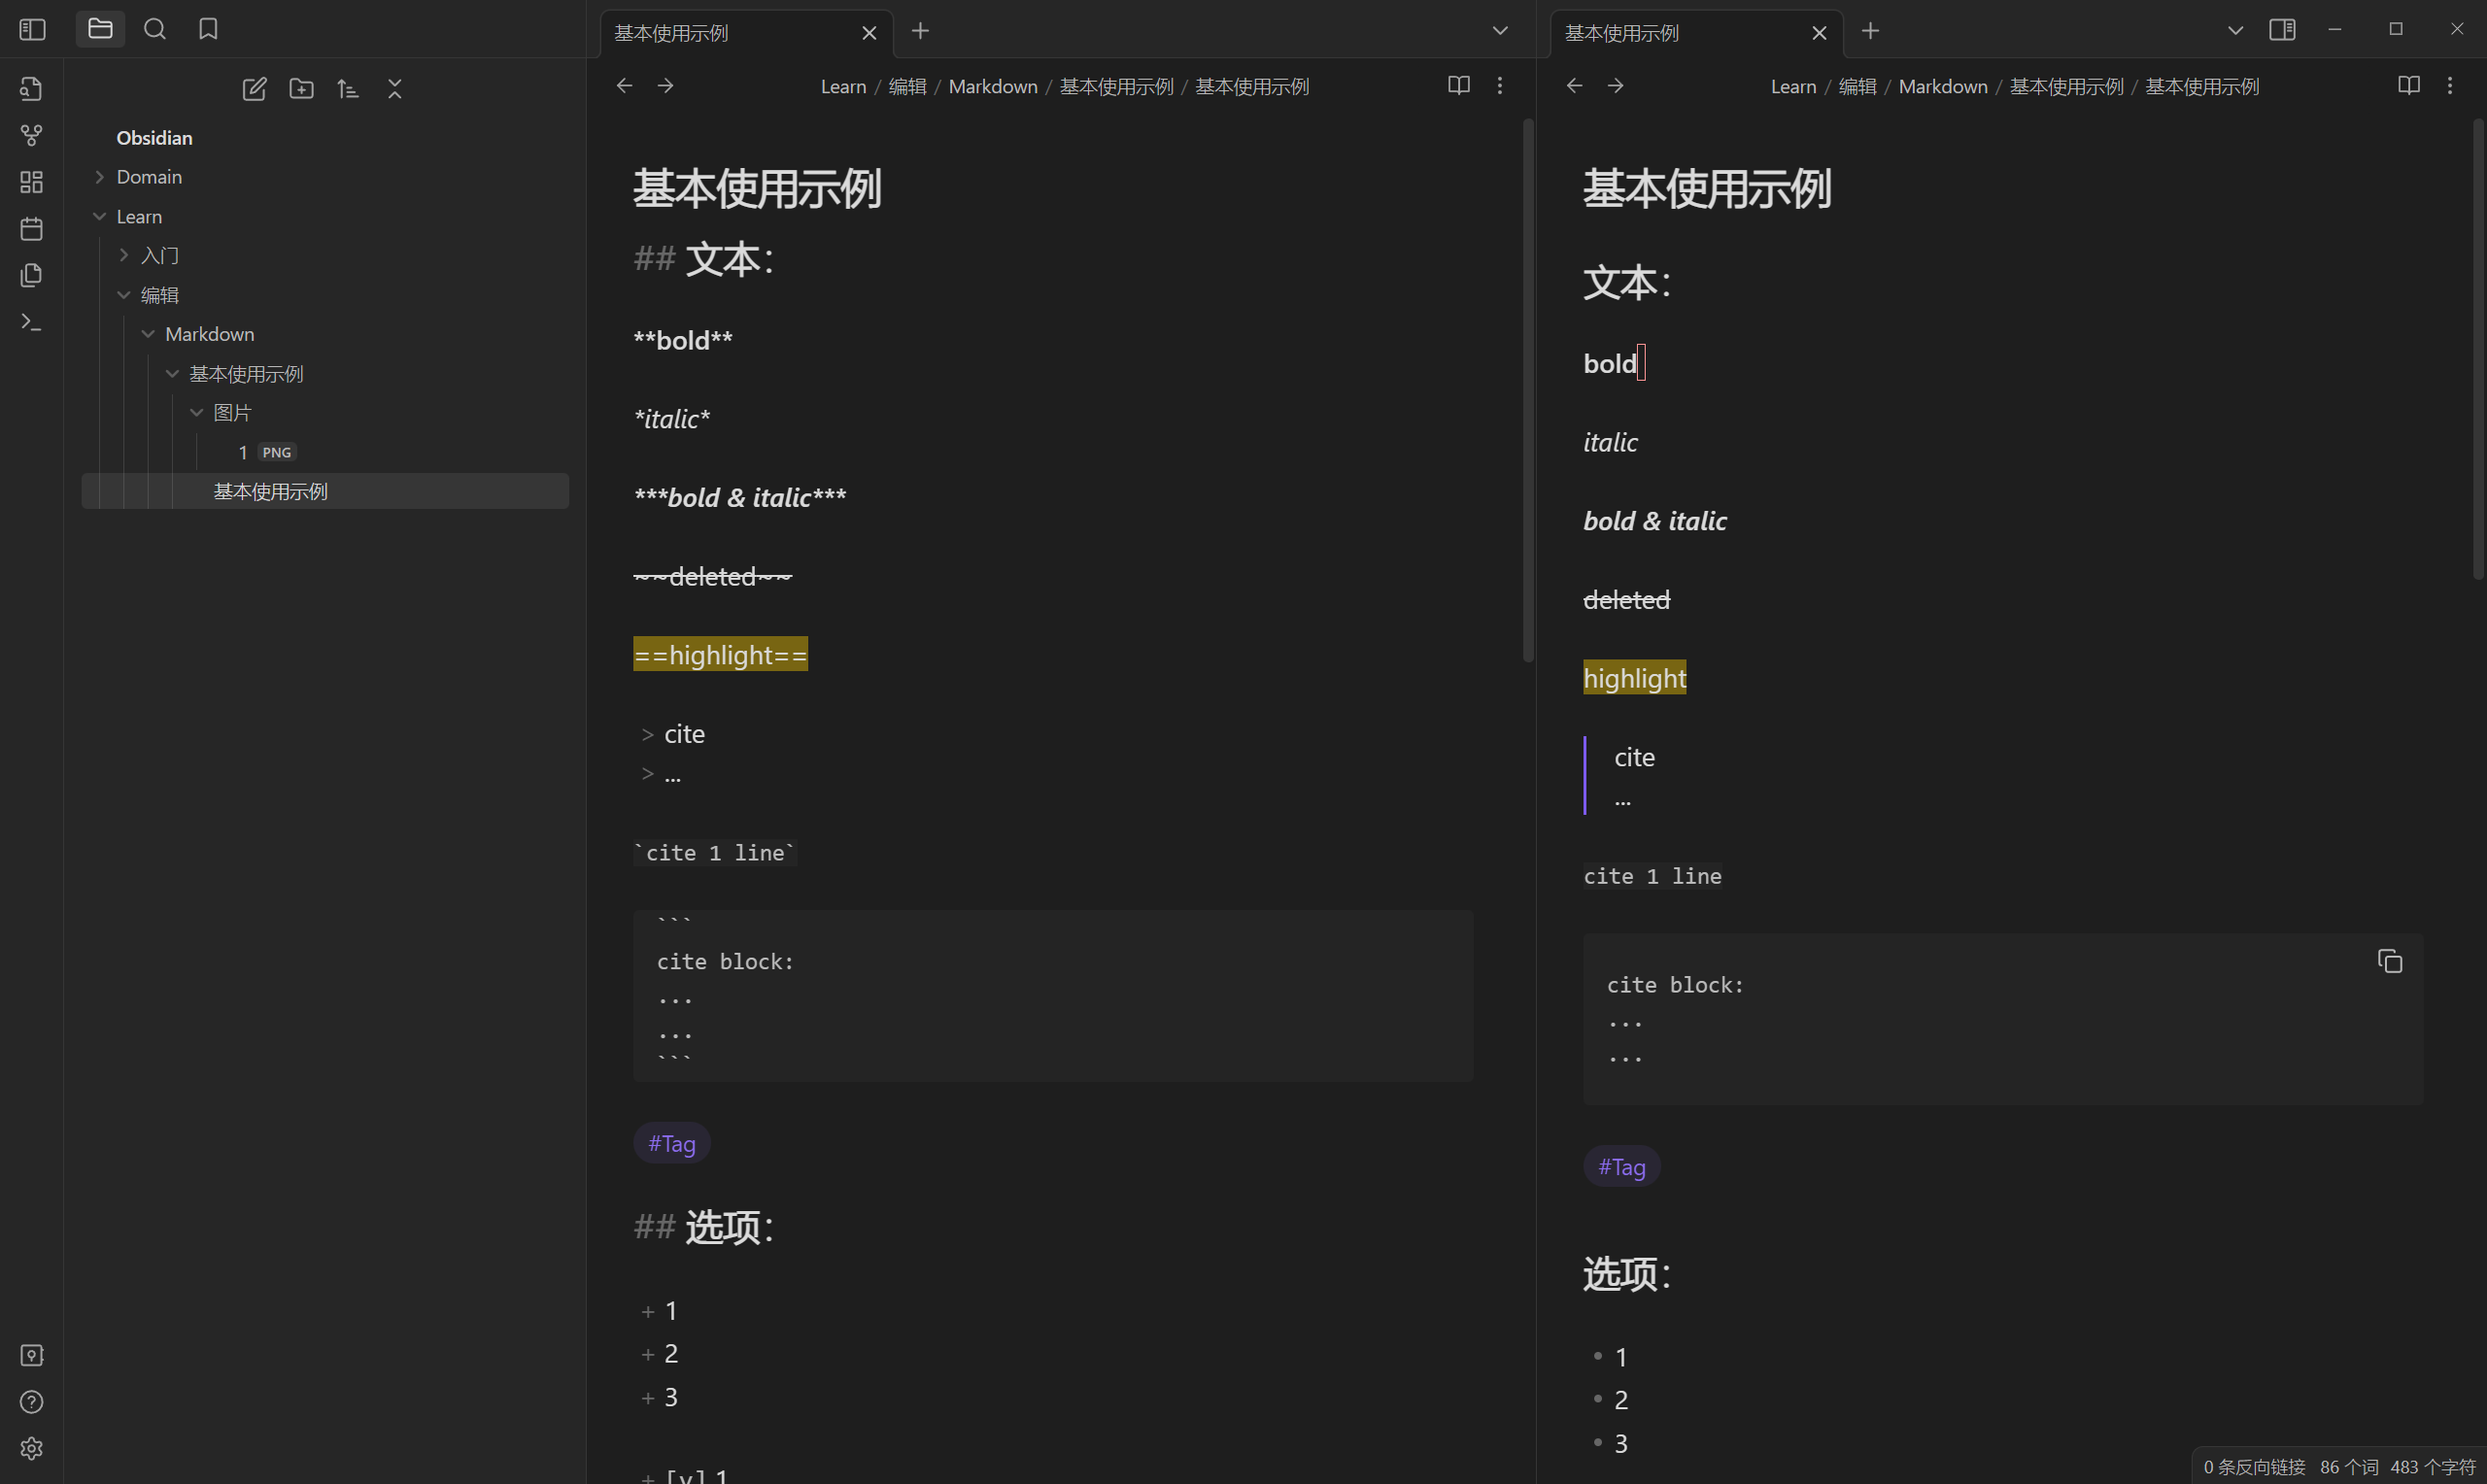Create a new note in the file explorer
This screenshot has height=1484, width=2487.
[x=255, y=89]
